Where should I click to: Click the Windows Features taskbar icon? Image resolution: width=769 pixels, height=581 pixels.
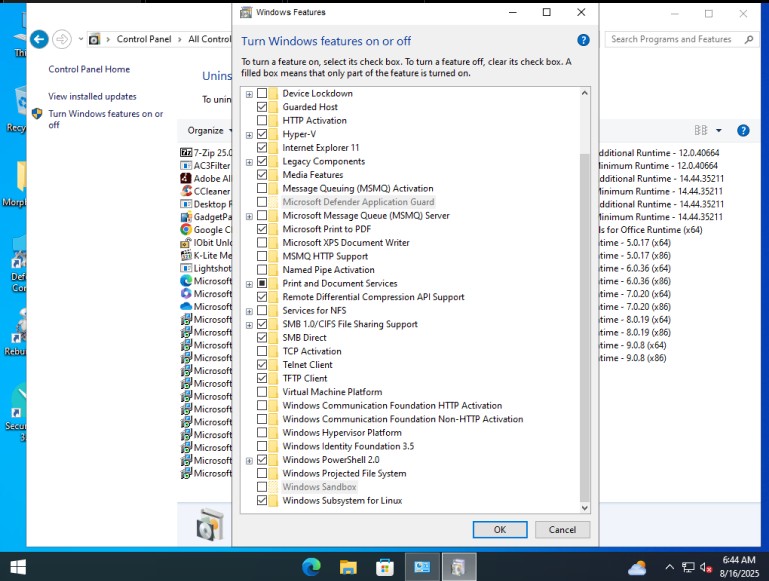click(x=459, y=567)
